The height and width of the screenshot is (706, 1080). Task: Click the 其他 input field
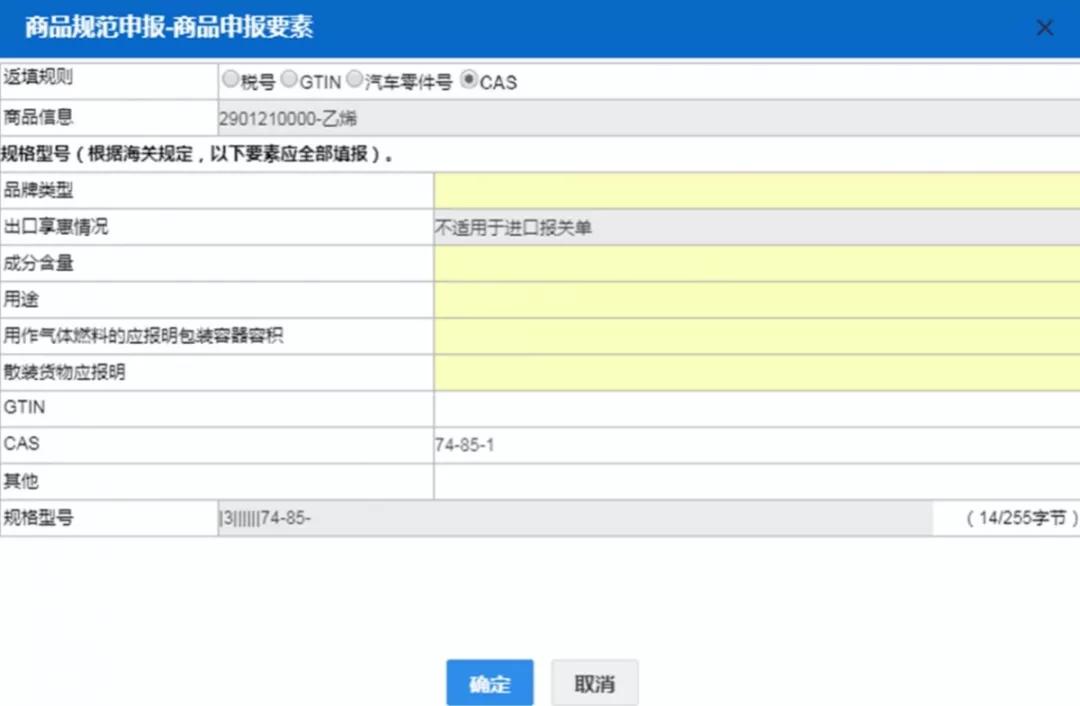(700, 480)
